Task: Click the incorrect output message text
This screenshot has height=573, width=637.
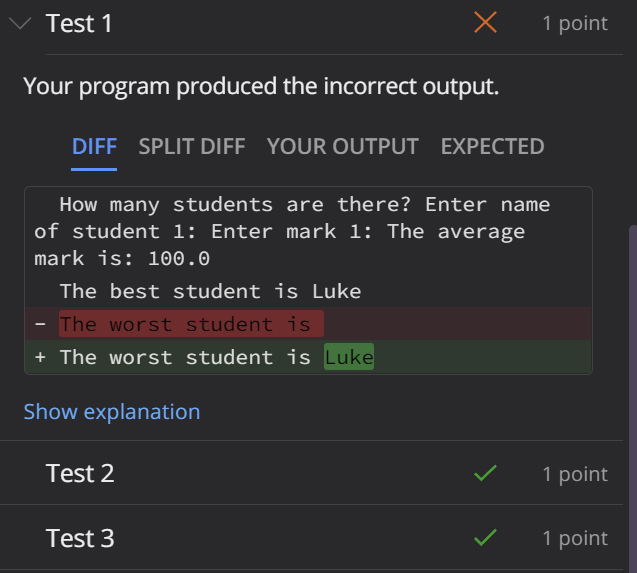Action: [x=261, y=86]
